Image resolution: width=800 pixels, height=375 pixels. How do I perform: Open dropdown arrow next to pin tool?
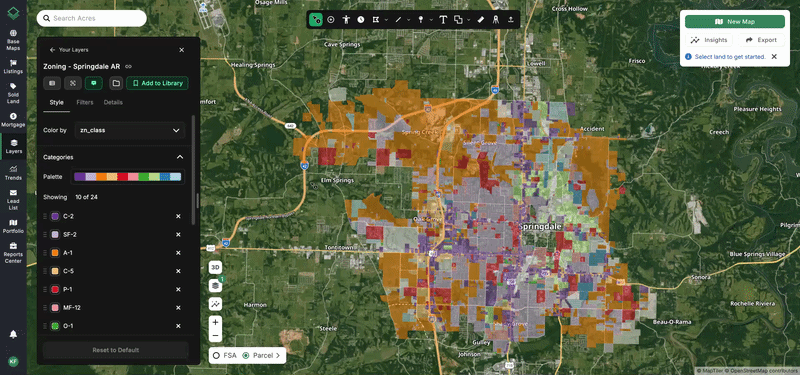click(x=431, y=20)
